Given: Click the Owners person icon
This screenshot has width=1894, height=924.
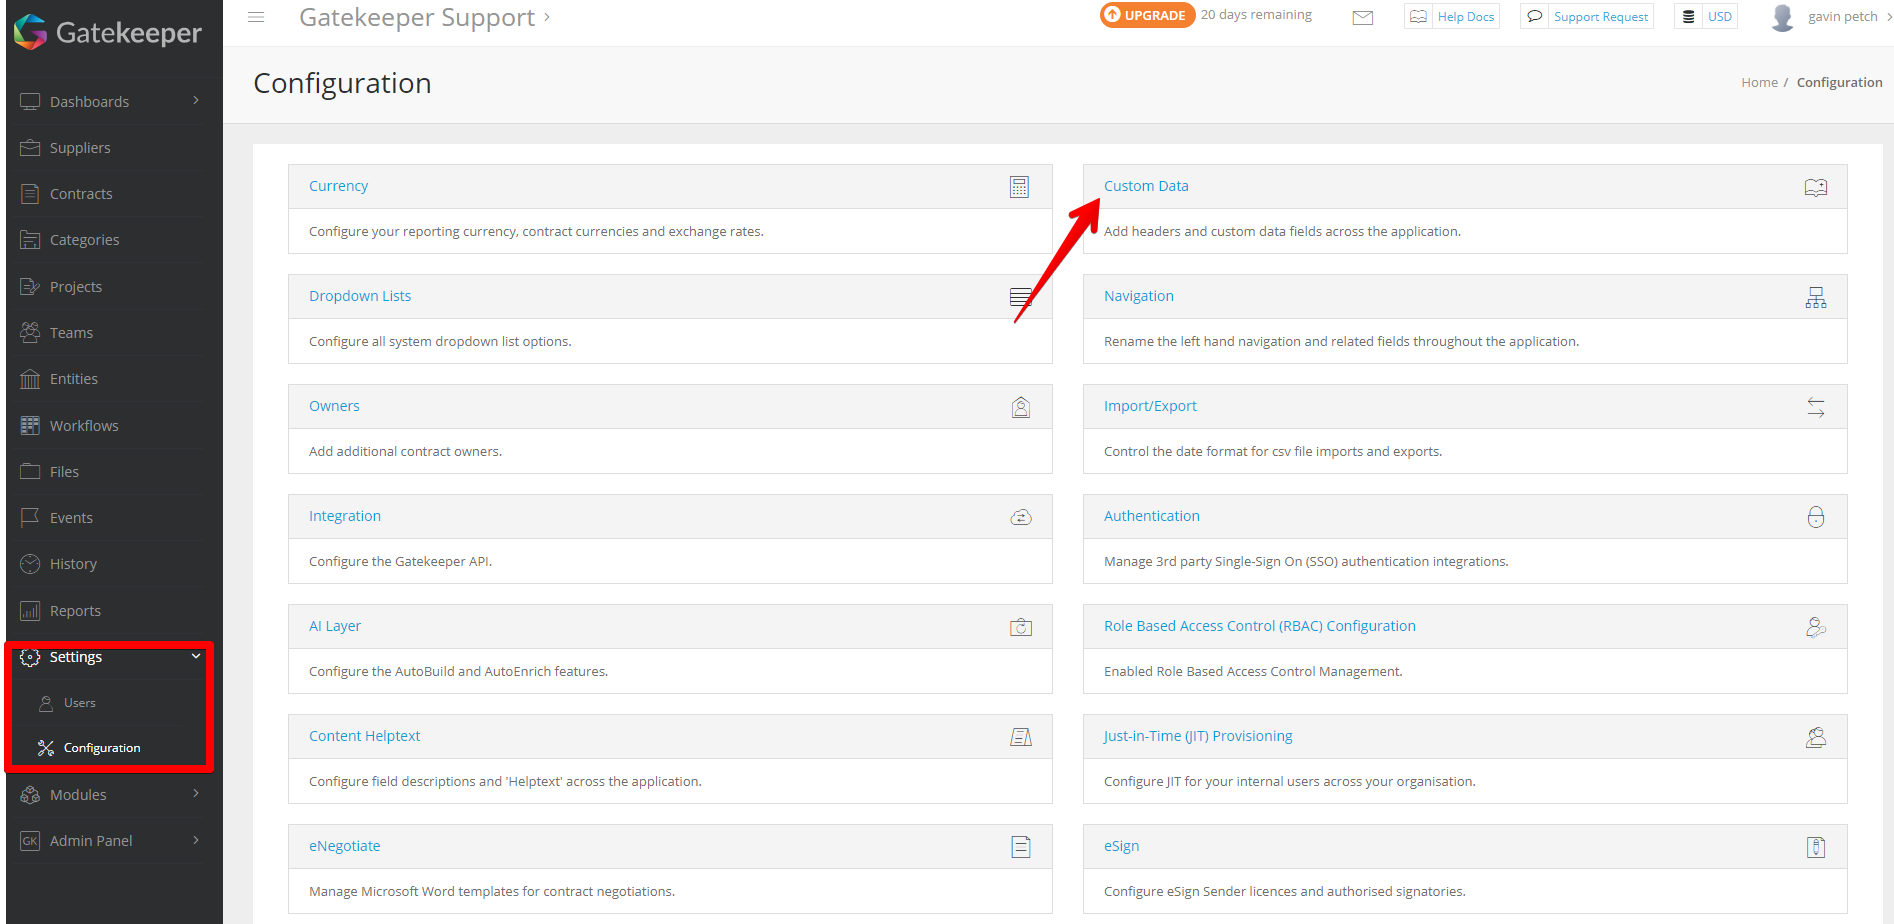Looking at the screenshot, I should click(1021, 407).
